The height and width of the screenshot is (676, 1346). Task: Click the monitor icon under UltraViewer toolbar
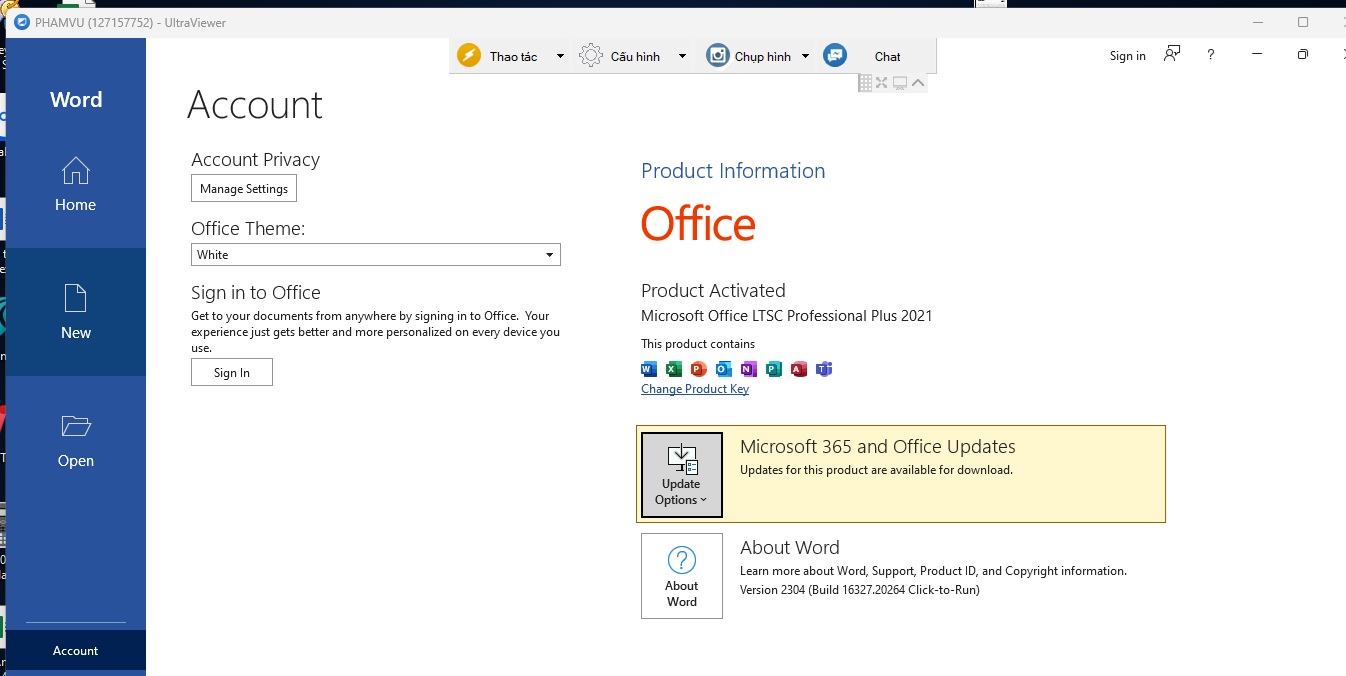coord(899,83)
